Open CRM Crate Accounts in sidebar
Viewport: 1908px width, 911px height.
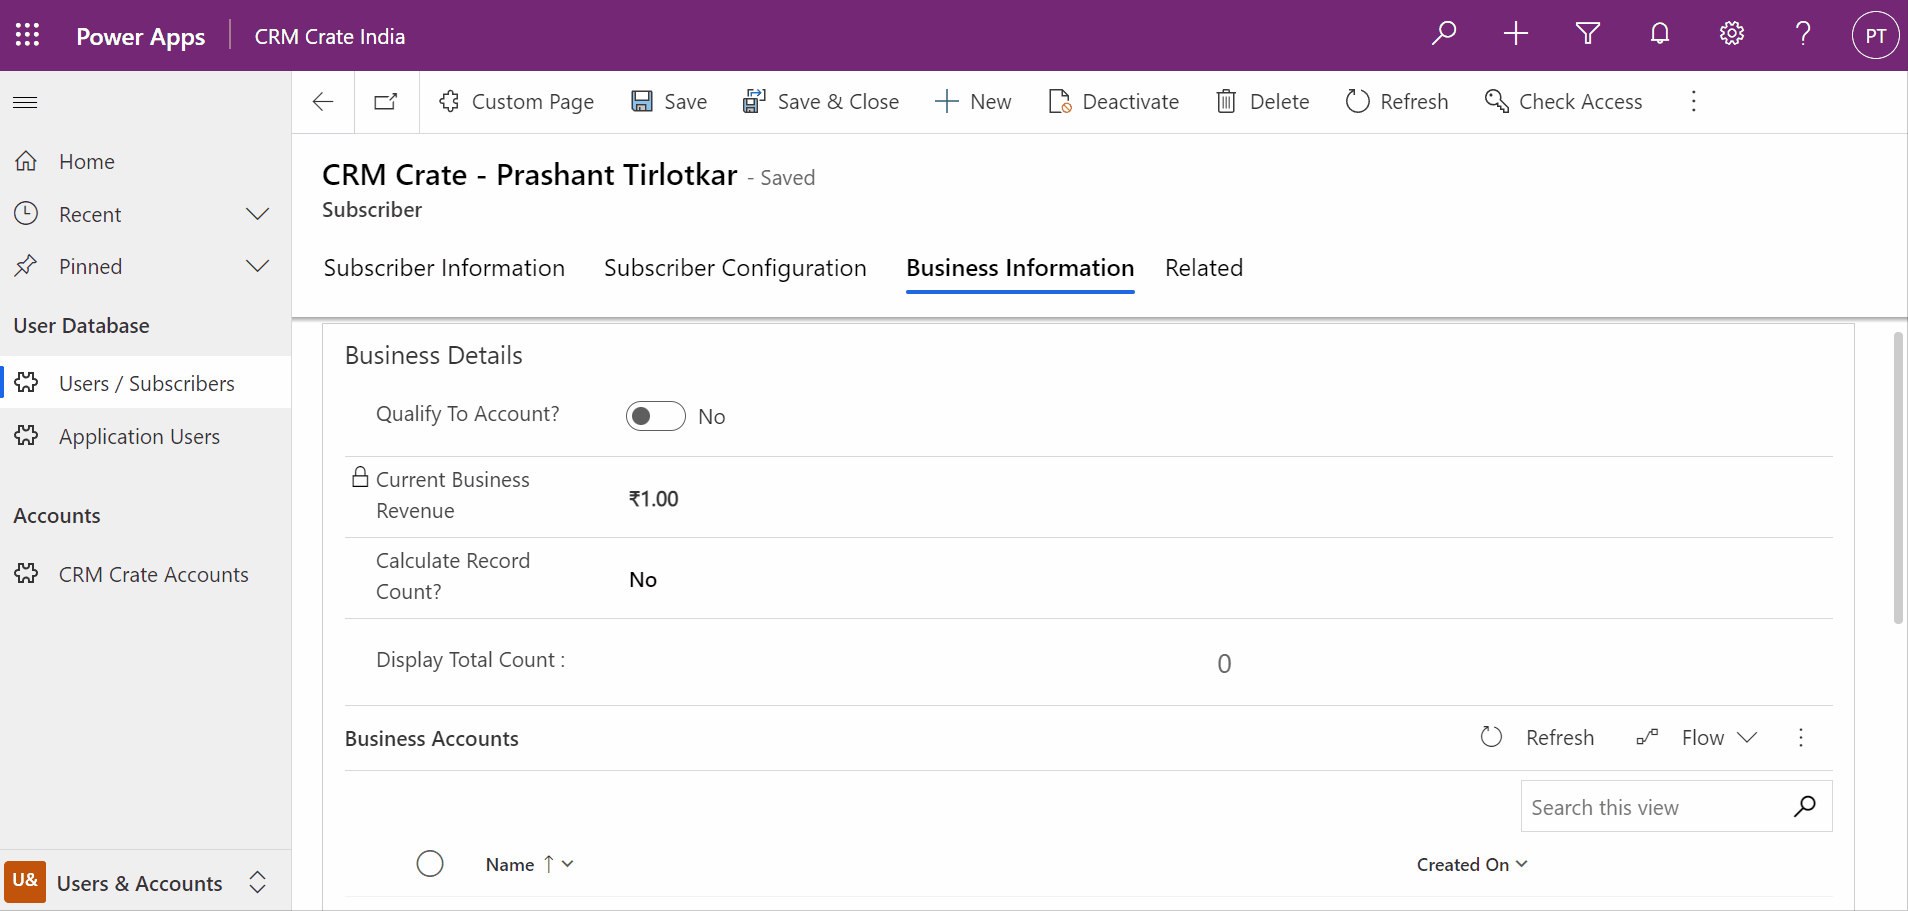click(x=152, y=574)
